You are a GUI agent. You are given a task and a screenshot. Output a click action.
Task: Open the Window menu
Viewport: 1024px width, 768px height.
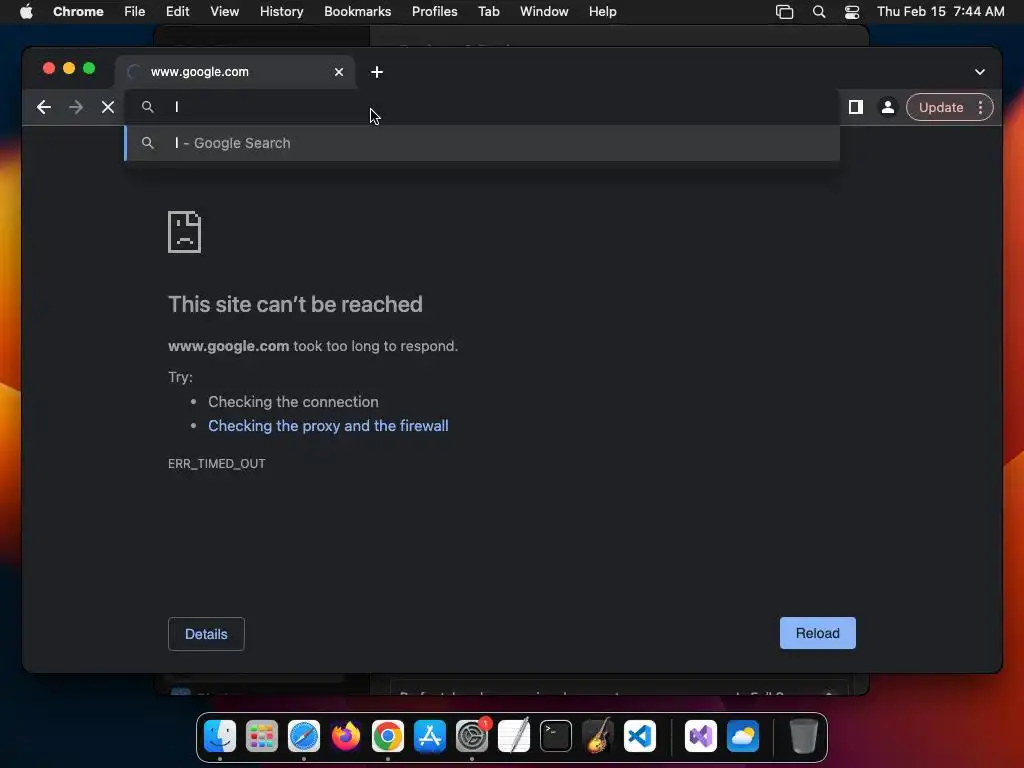click(x=544, y=12)
